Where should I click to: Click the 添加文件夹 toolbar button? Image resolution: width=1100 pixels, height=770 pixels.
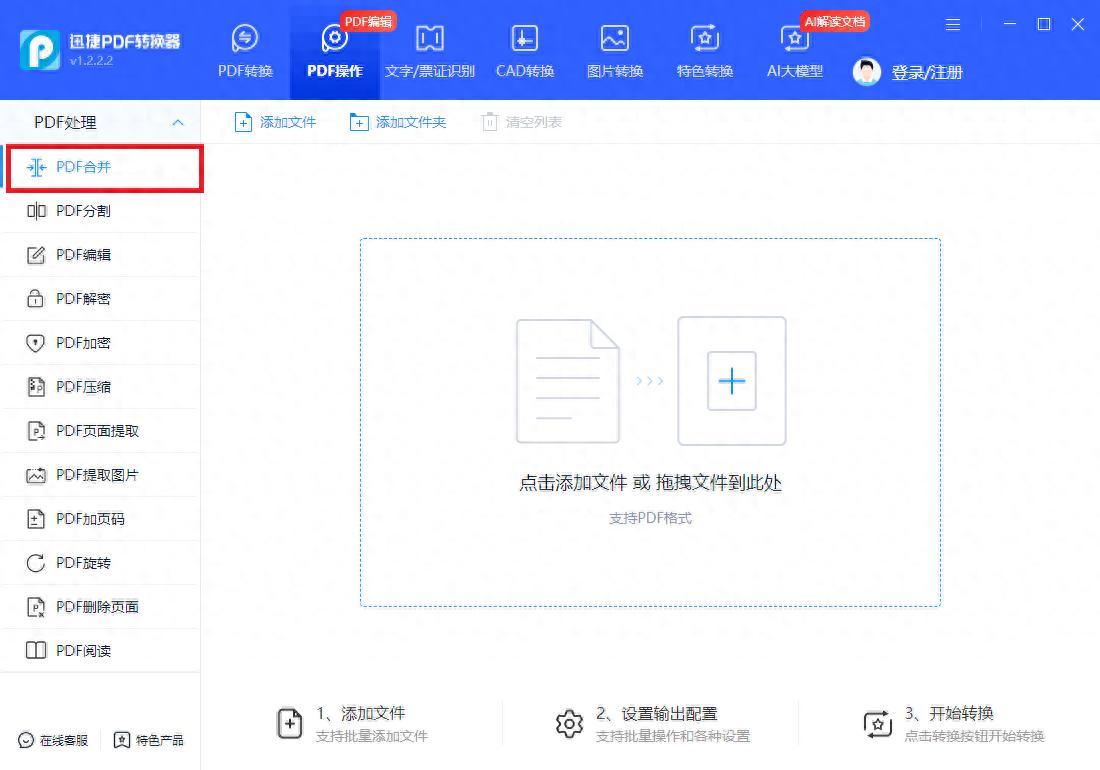[398, 122]
